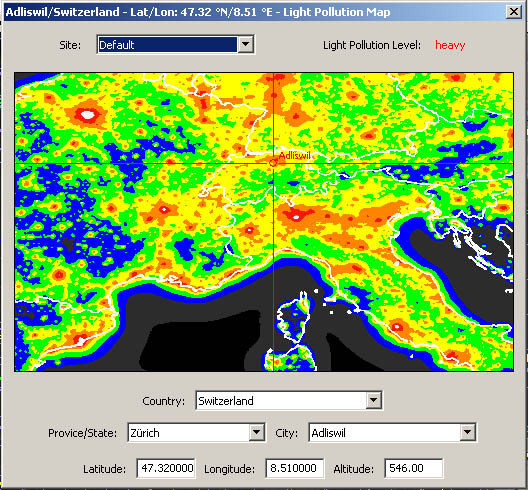Click the Longitude input field
This screenshot has height=490, width=528.
[x=295, y=468]
